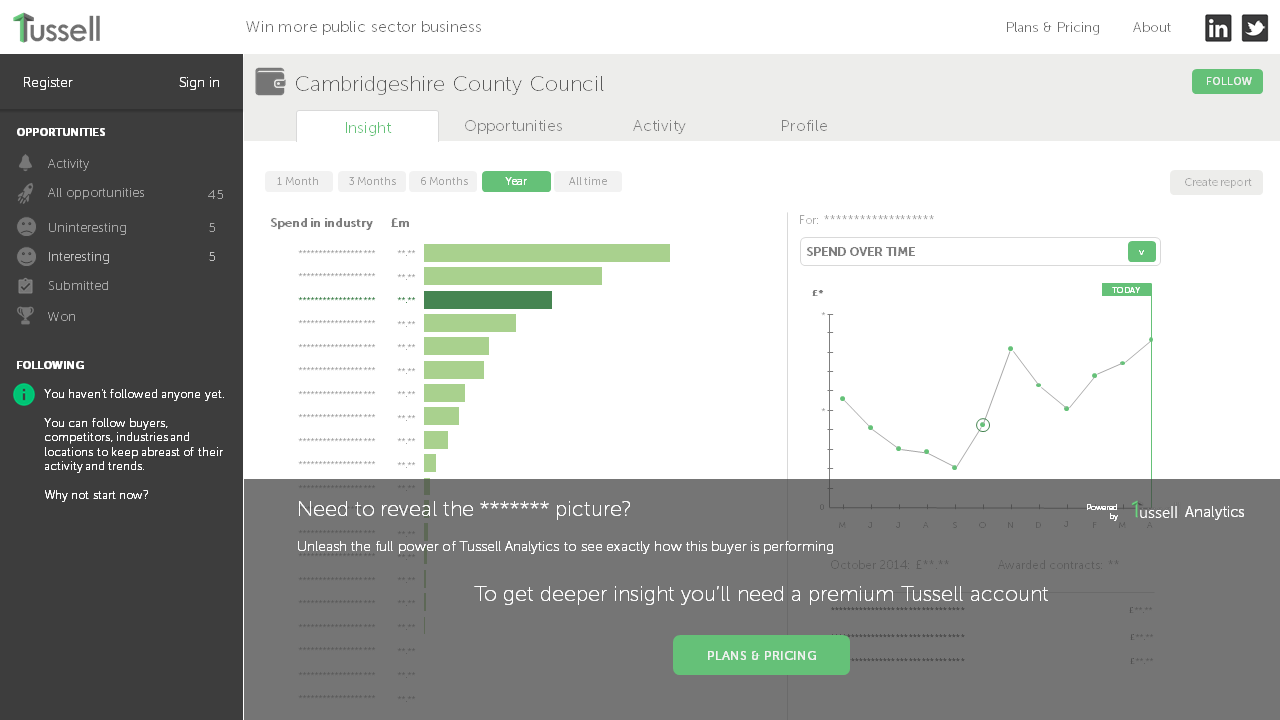Viewport: 1280px width, 720px height.
Task: Open the Profile tab
Action: tap(804, 126)
